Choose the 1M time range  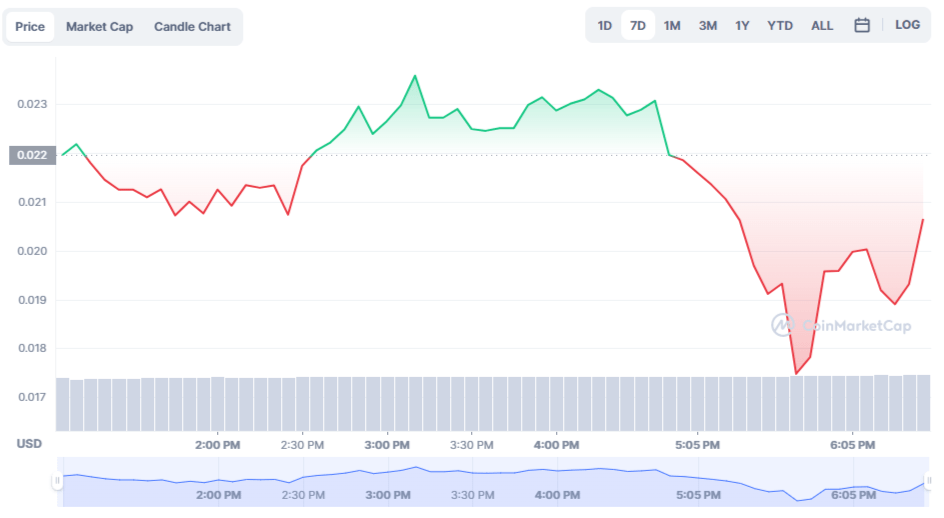click(672, 26)
